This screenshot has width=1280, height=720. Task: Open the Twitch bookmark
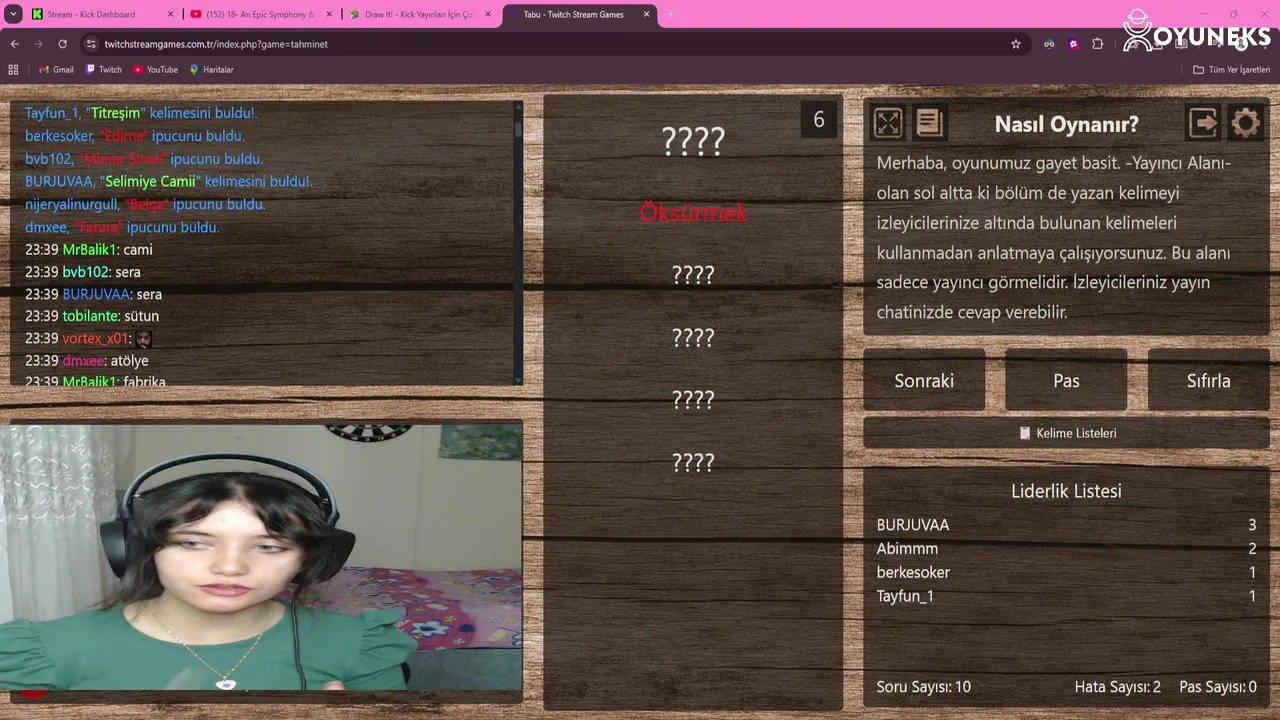(104, 70)
